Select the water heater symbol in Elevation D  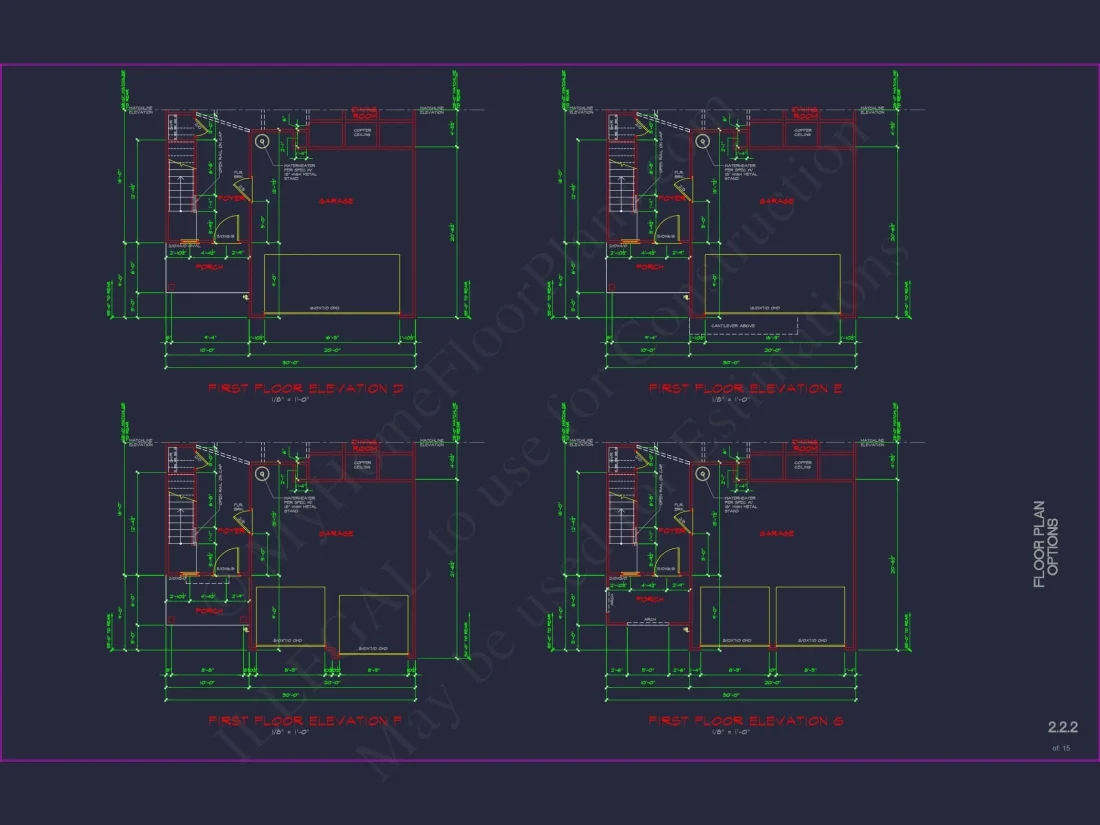[x=261, y=141]
